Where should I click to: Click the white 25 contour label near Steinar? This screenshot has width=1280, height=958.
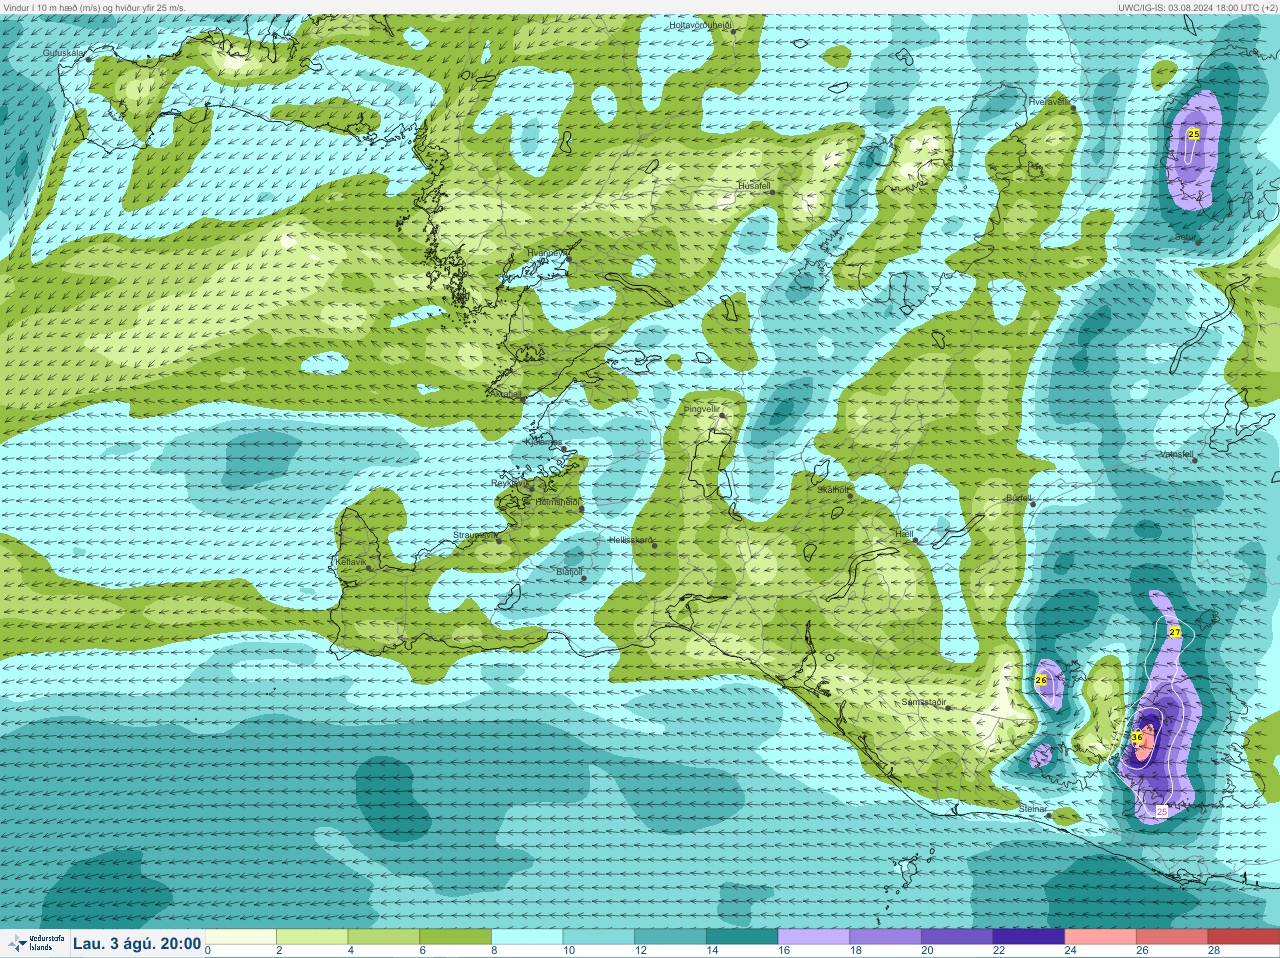[x=1162, y=811]
